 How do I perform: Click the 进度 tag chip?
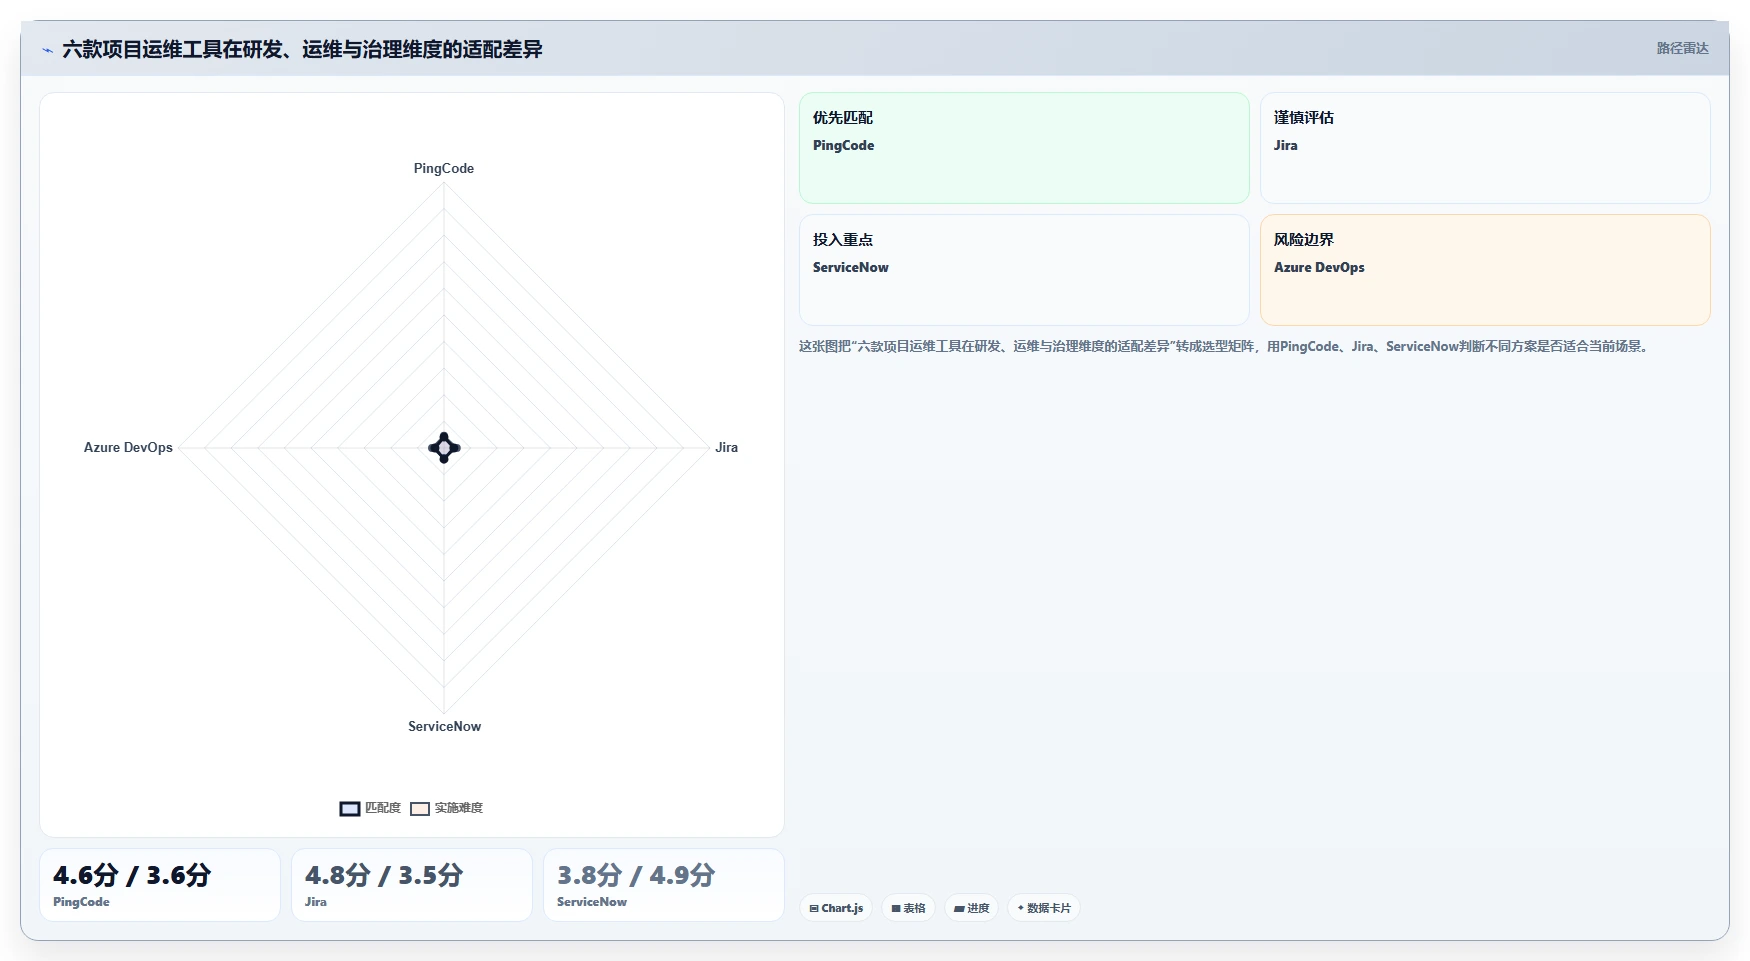pyautogui.click(x=971, y=908)
